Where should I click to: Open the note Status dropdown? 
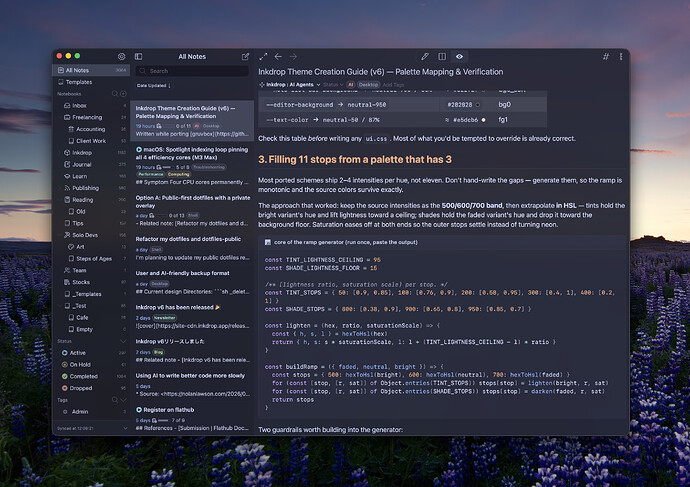pyautogui.click(x=333, y=84)
